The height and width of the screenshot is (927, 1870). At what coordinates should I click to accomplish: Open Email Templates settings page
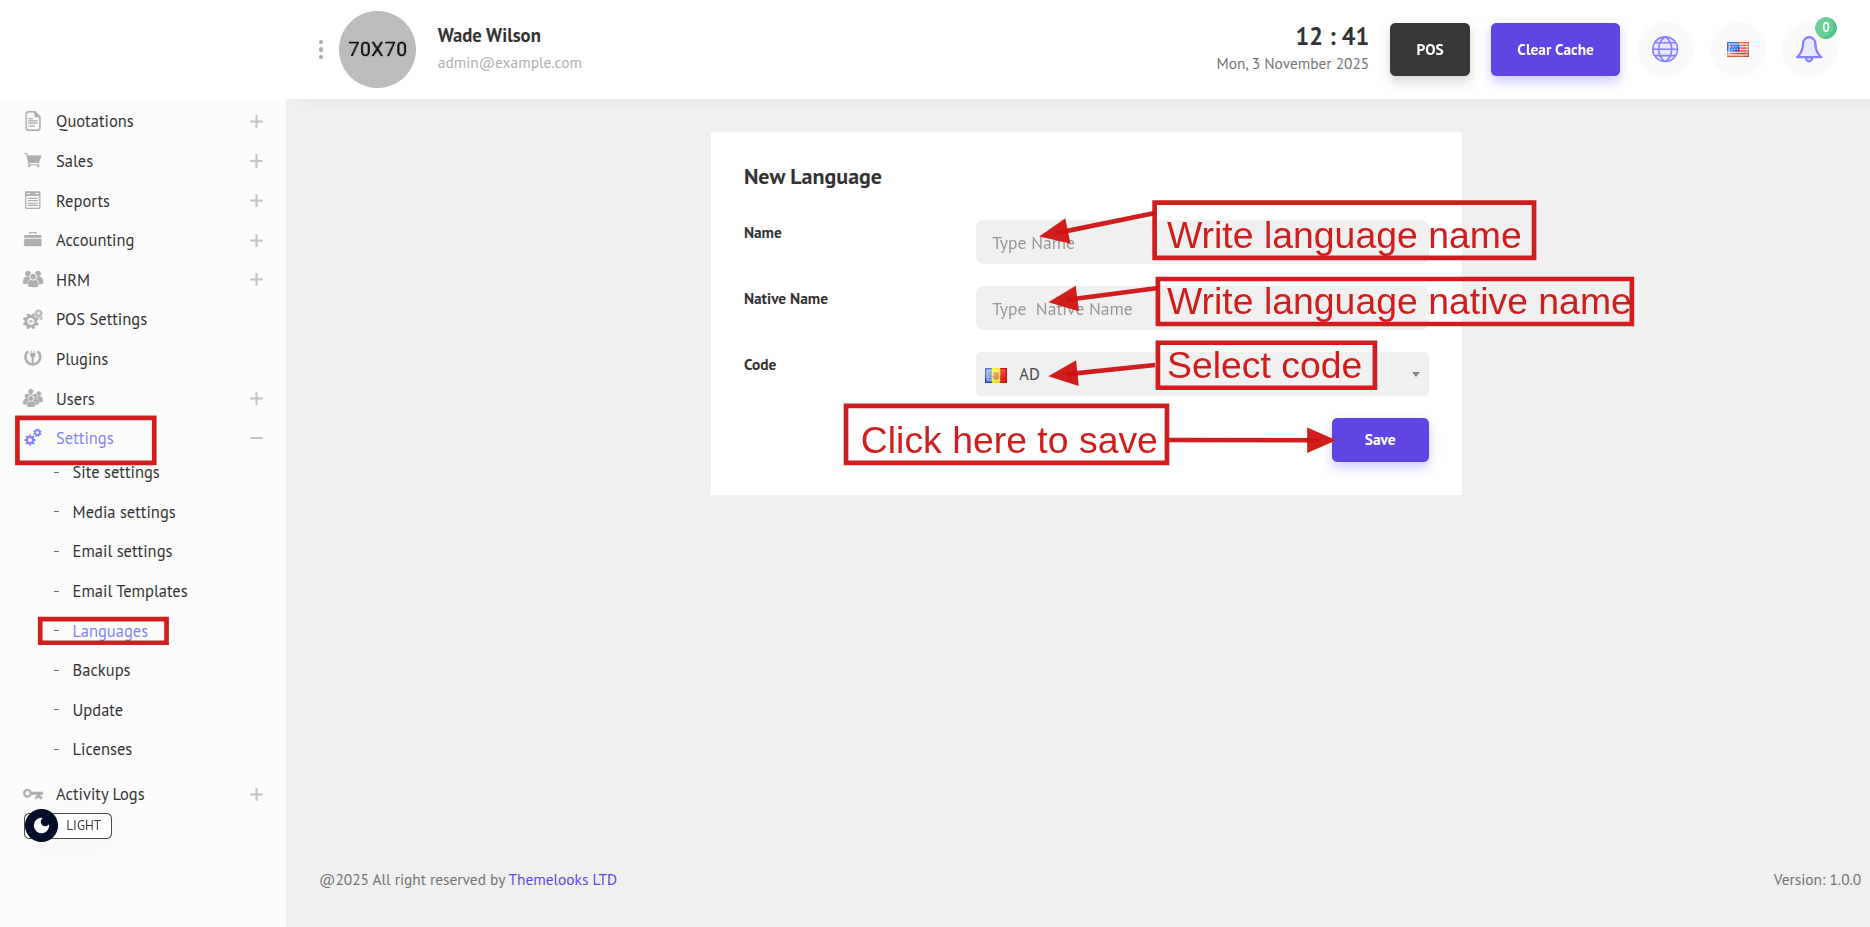pyautogui.click(x=130, y=591)
